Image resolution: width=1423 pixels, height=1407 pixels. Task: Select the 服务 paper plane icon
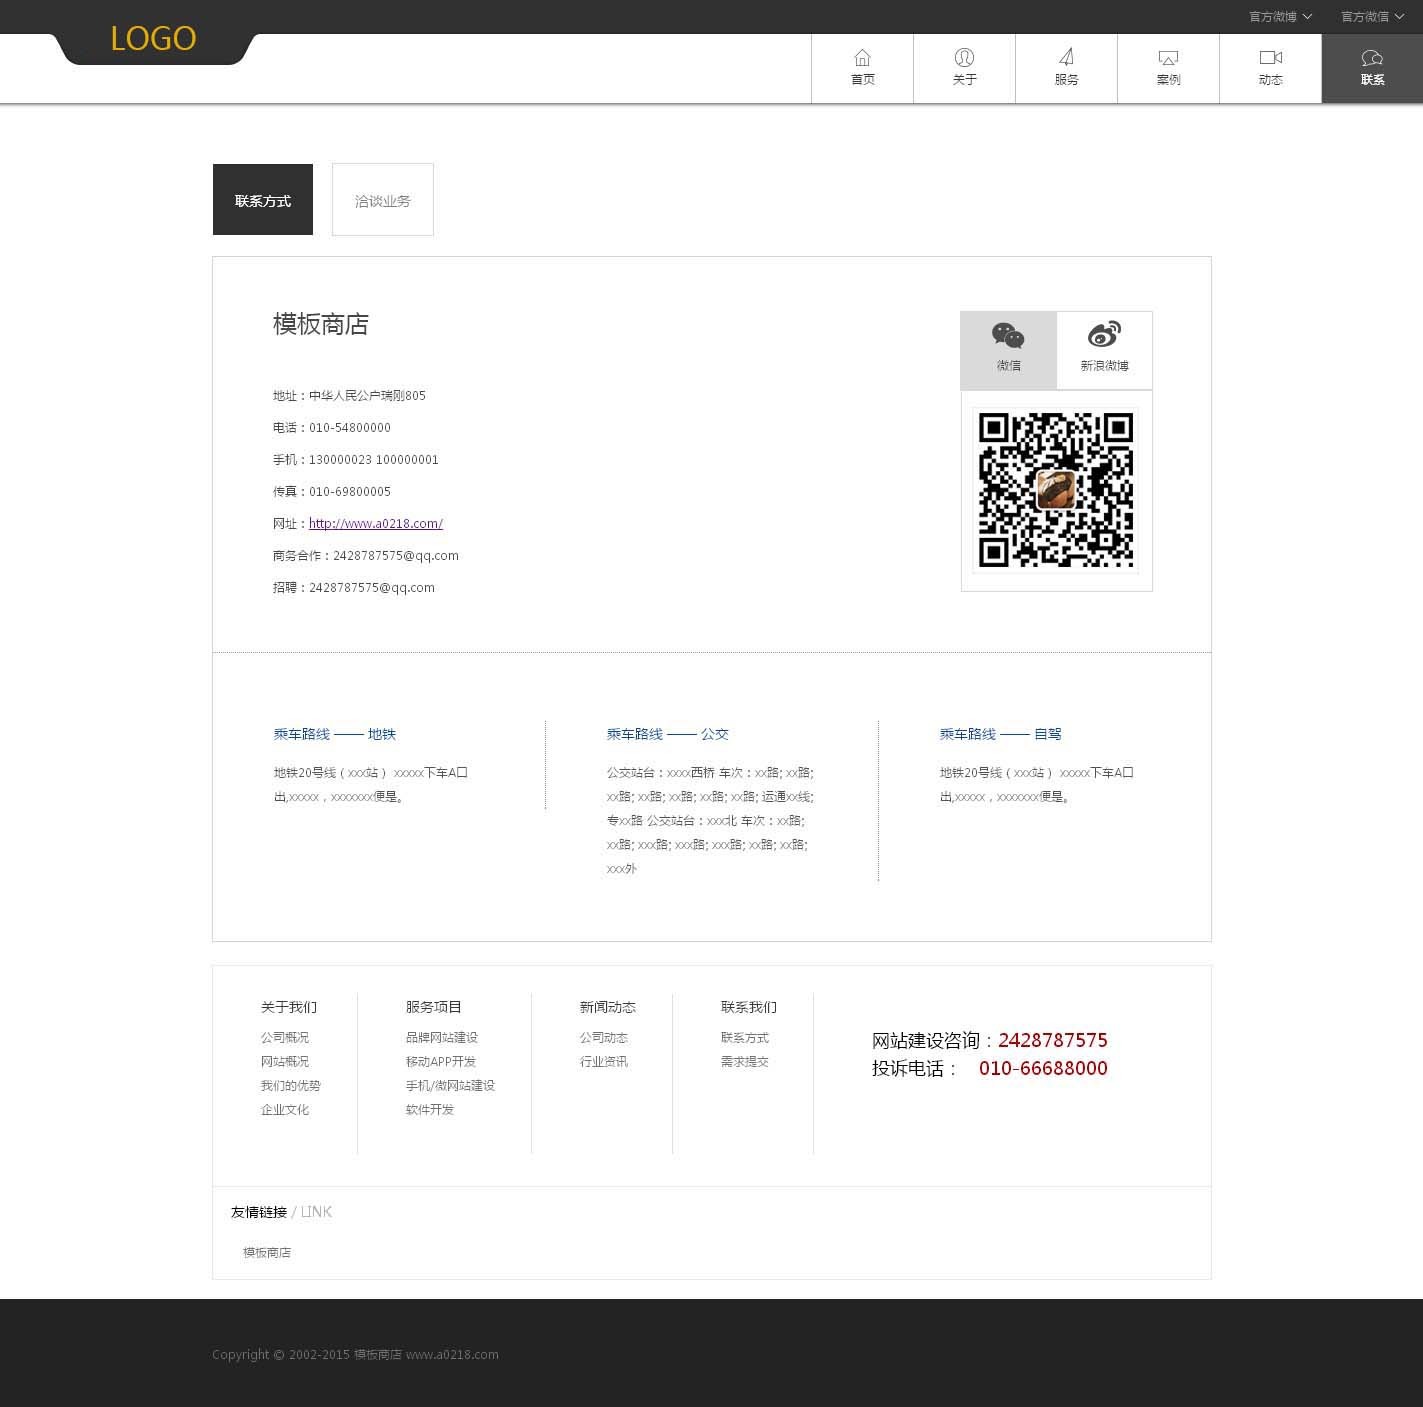pos(1066,59)
